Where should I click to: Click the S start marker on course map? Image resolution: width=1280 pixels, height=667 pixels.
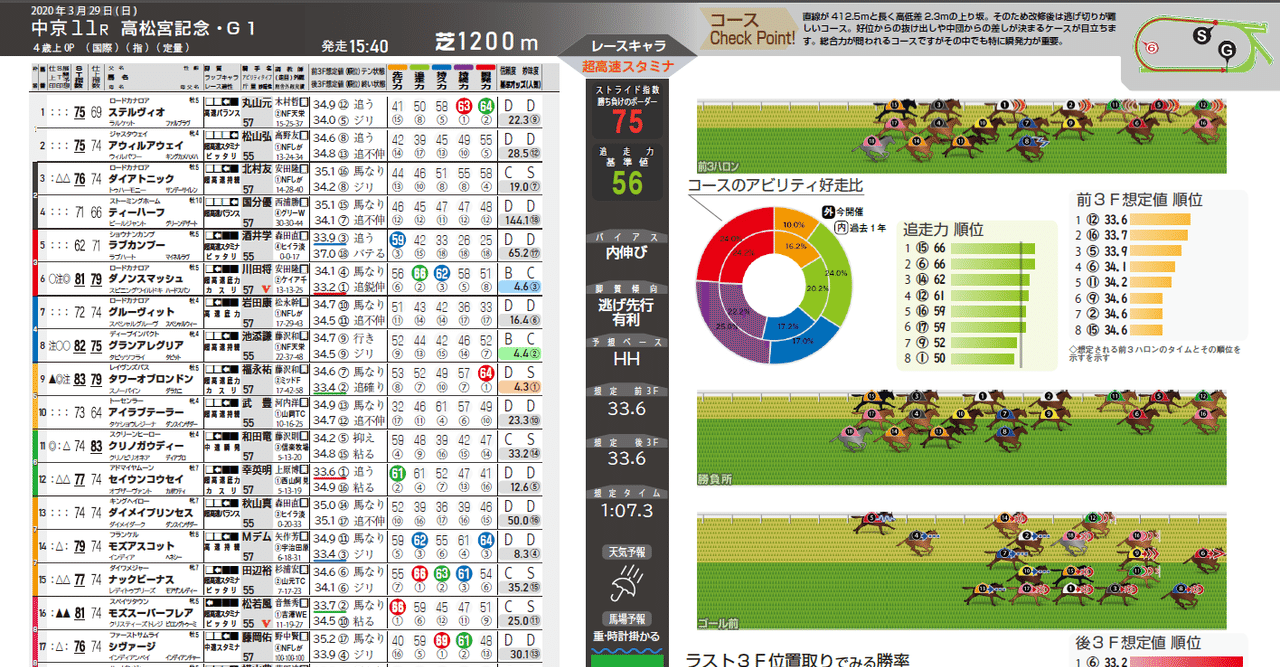click(1201, 35)
